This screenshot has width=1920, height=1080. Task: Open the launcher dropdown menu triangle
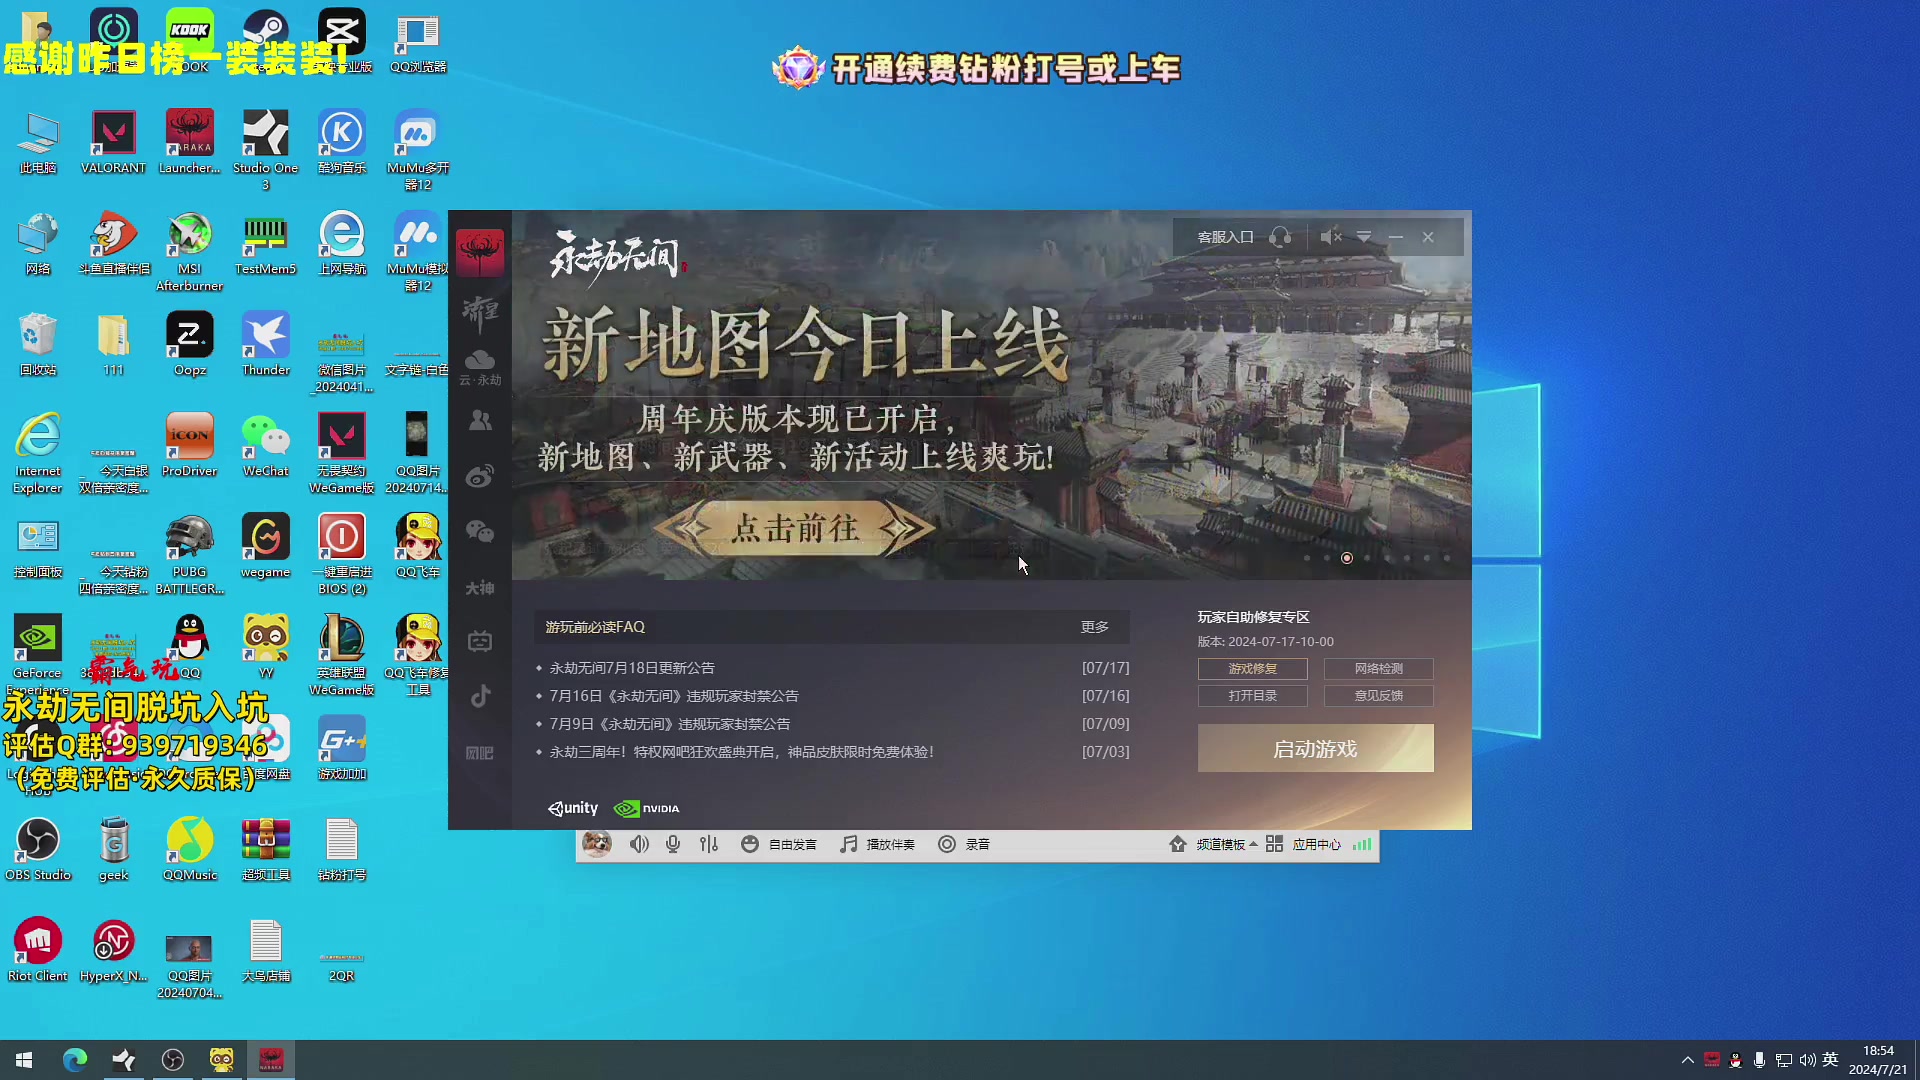coord(1363,237)
